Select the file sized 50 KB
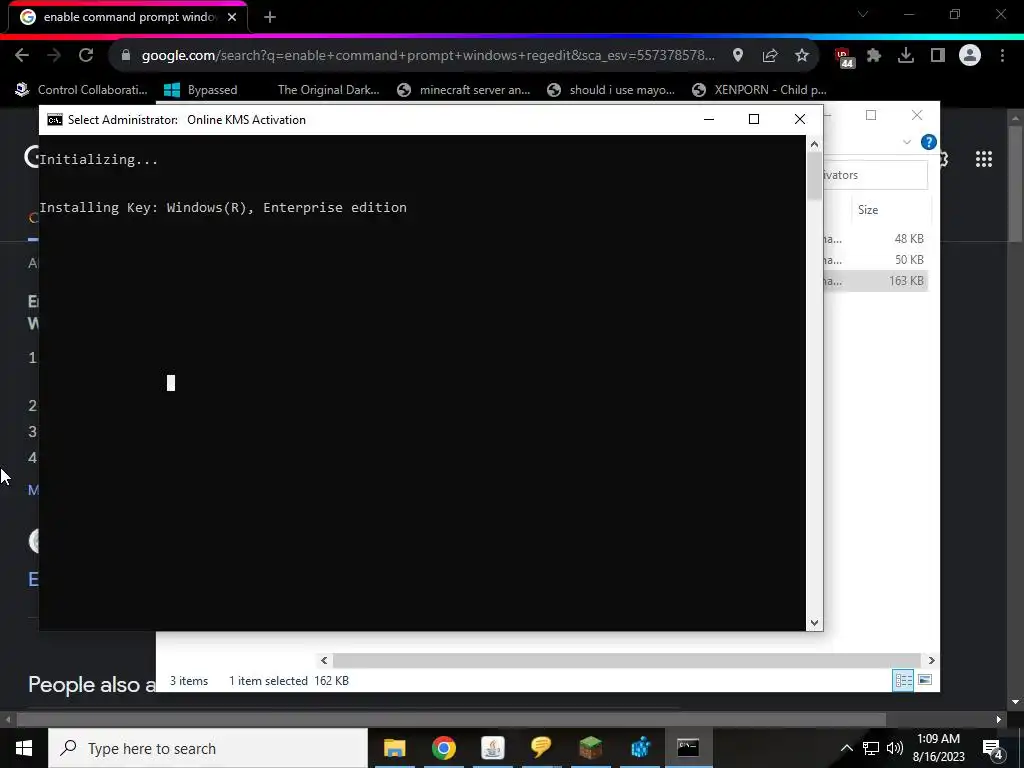1024x768 pixels. [875, 260]
